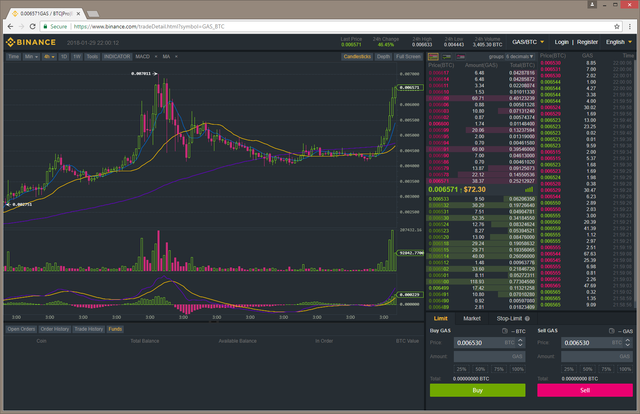The height and width of the screenshot is (414, 640).
Task: Click the Binance logo
Action: pyautogui.click(x=31, y=42)
